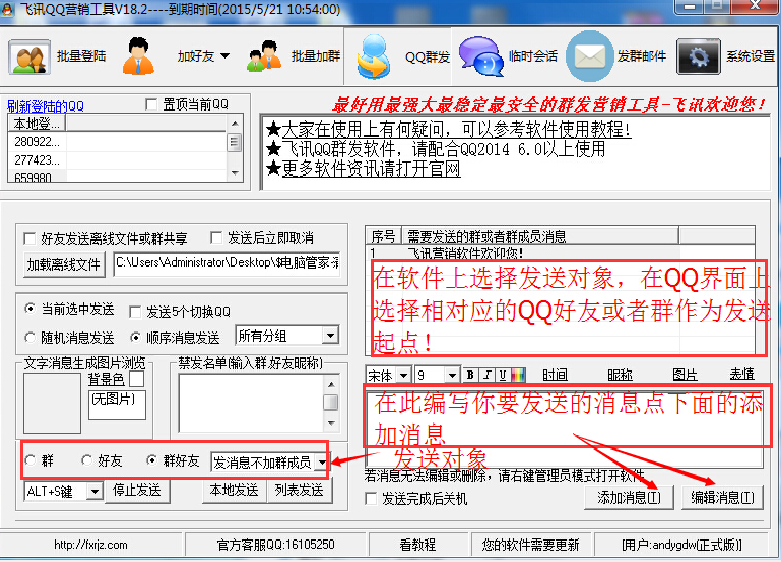The height and width of the screenshot is (562, 781).
Task: Open 发群邮件 toolbar label
Action: click(642, 56)
